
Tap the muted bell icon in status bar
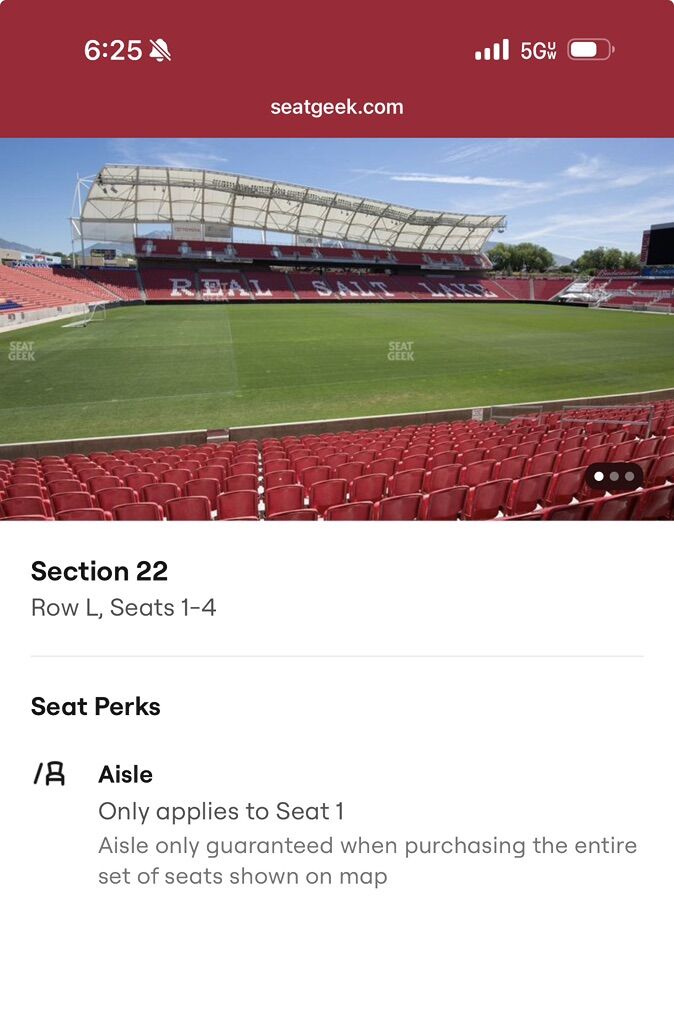pos(160,51)
